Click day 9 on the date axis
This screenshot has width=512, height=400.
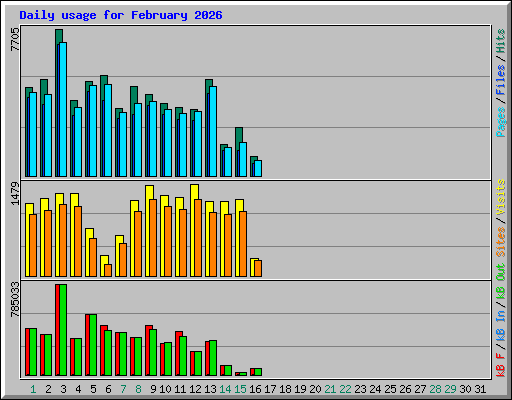coord(153,389)
